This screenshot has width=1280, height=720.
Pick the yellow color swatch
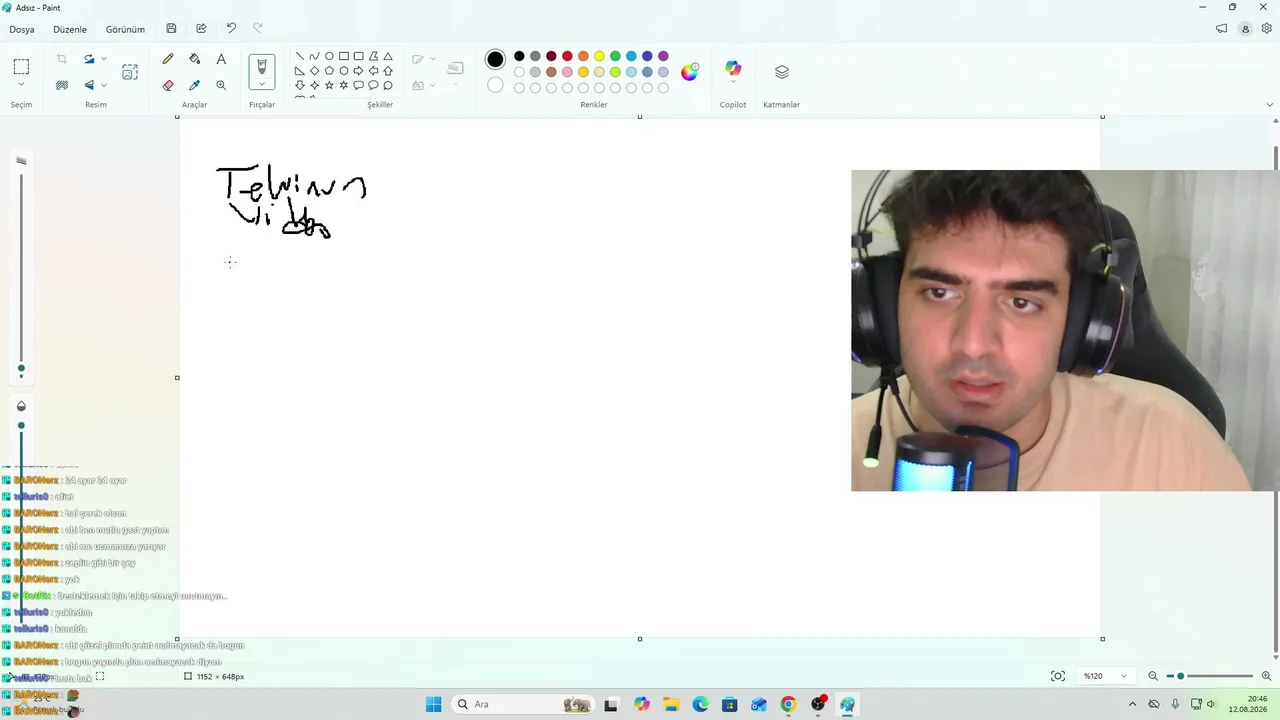pos(599,56)
